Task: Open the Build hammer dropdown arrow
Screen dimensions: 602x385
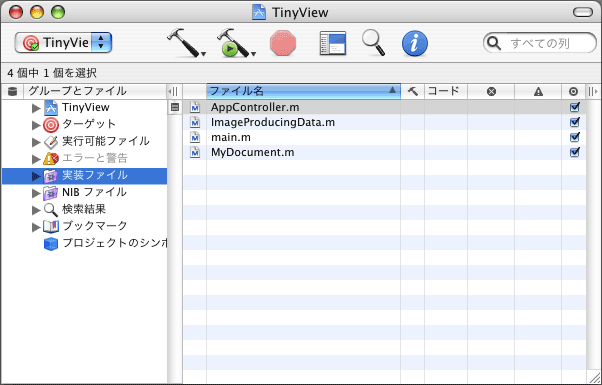Action: (x=203, y=54)
